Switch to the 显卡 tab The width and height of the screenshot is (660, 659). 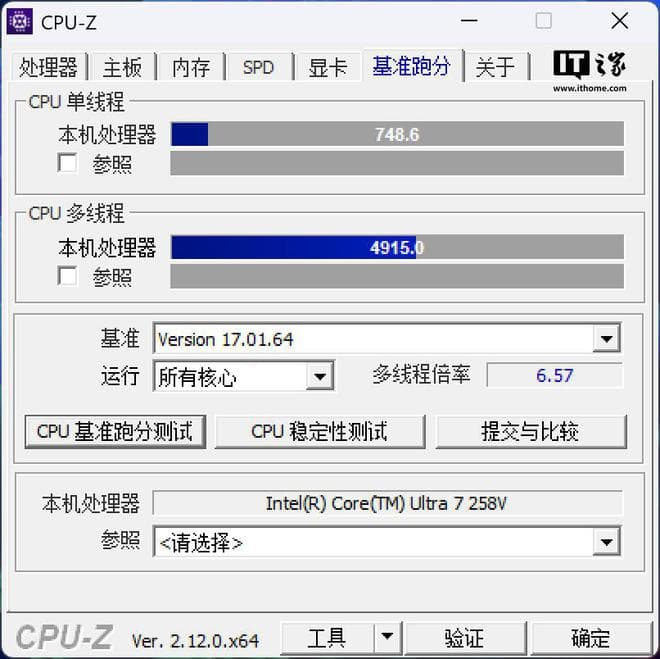click(328, 67)
